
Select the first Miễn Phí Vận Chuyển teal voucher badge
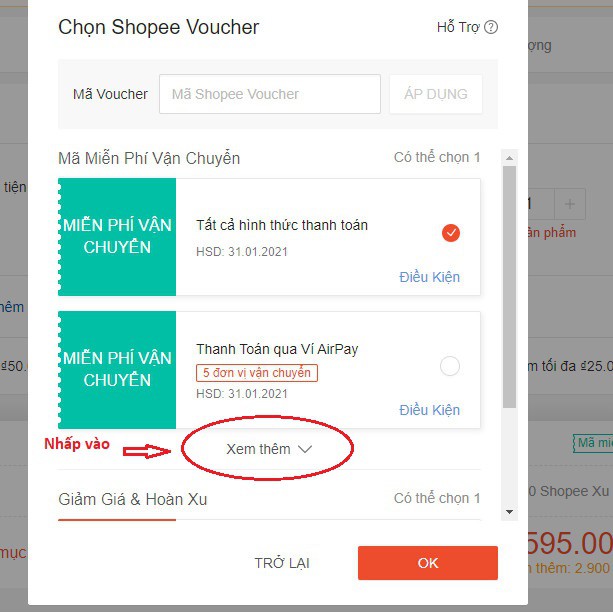point(117,237)
